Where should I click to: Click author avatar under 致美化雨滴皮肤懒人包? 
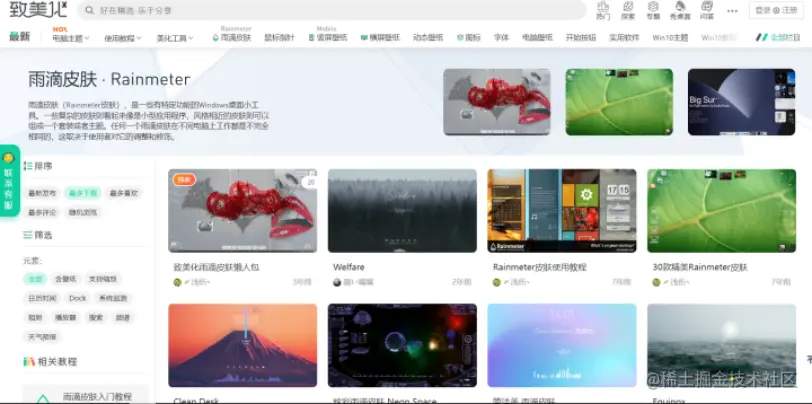coord(178,282)
